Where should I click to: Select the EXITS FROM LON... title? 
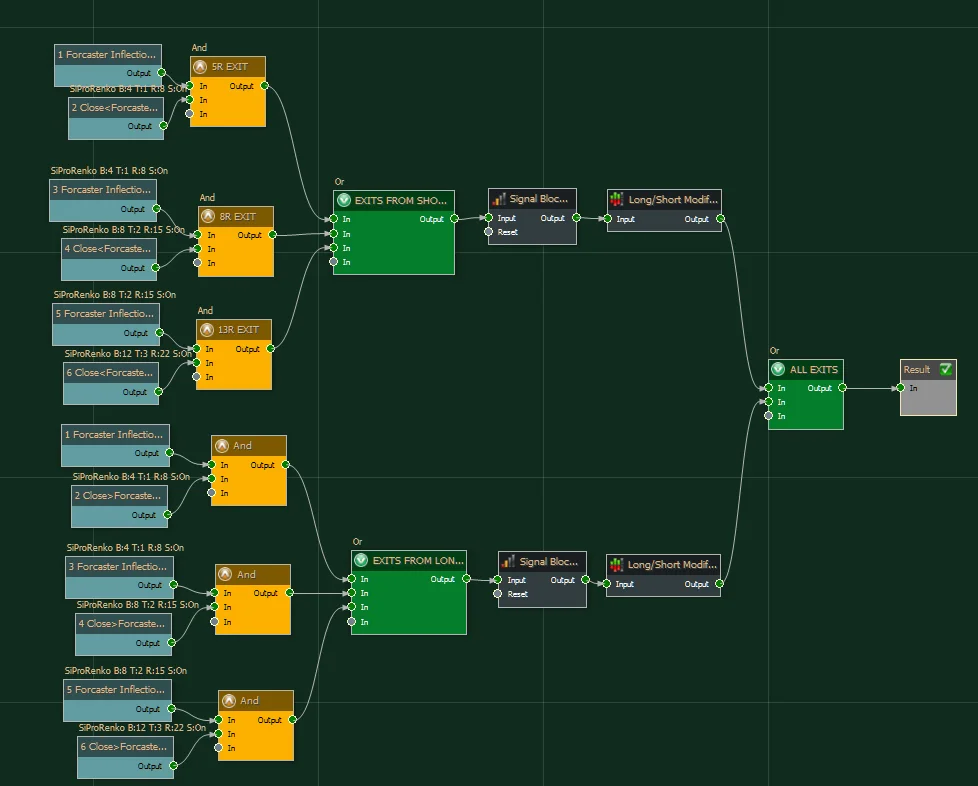[x=419, y=560]
